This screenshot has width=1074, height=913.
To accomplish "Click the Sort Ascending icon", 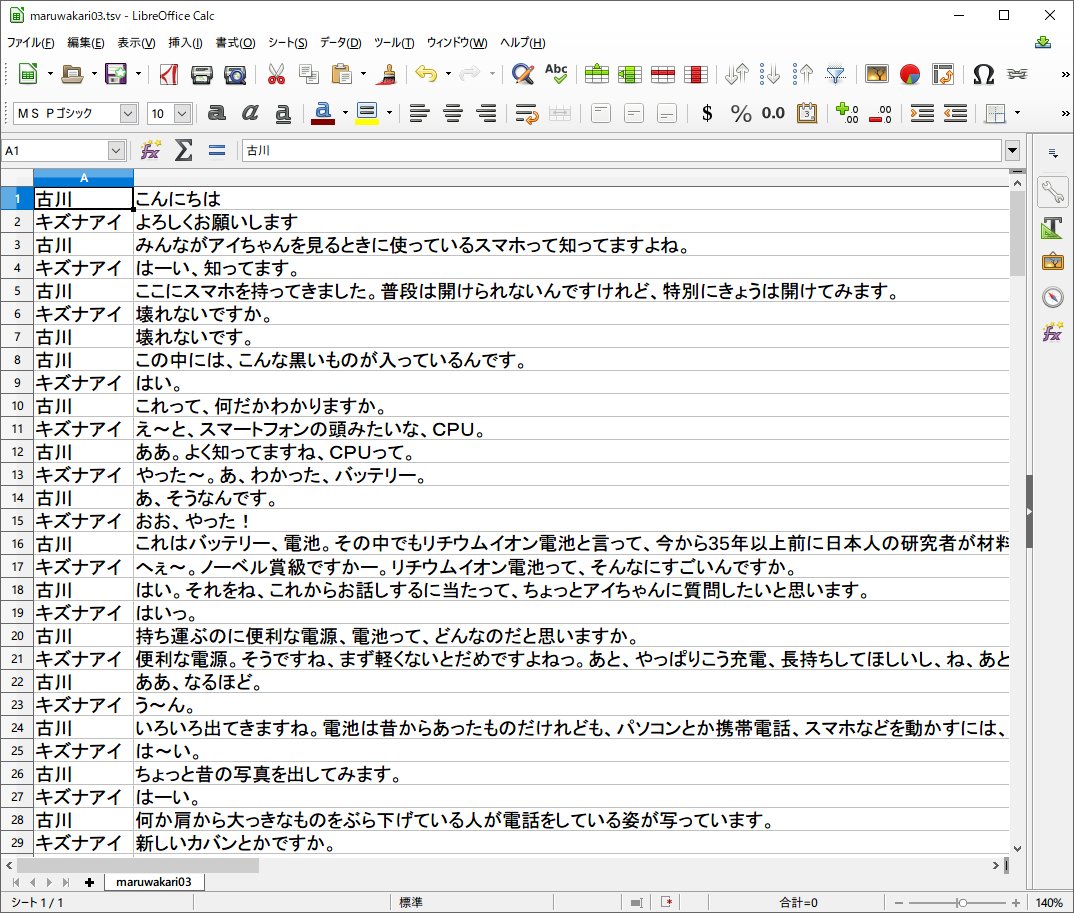I will 770,74.
